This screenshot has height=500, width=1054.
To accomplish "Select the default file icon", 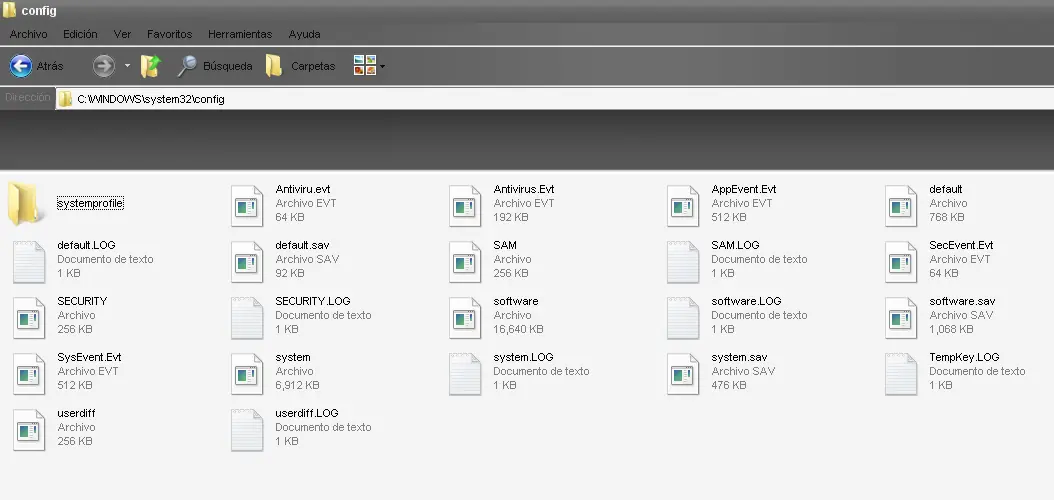I will click(901, 206).
